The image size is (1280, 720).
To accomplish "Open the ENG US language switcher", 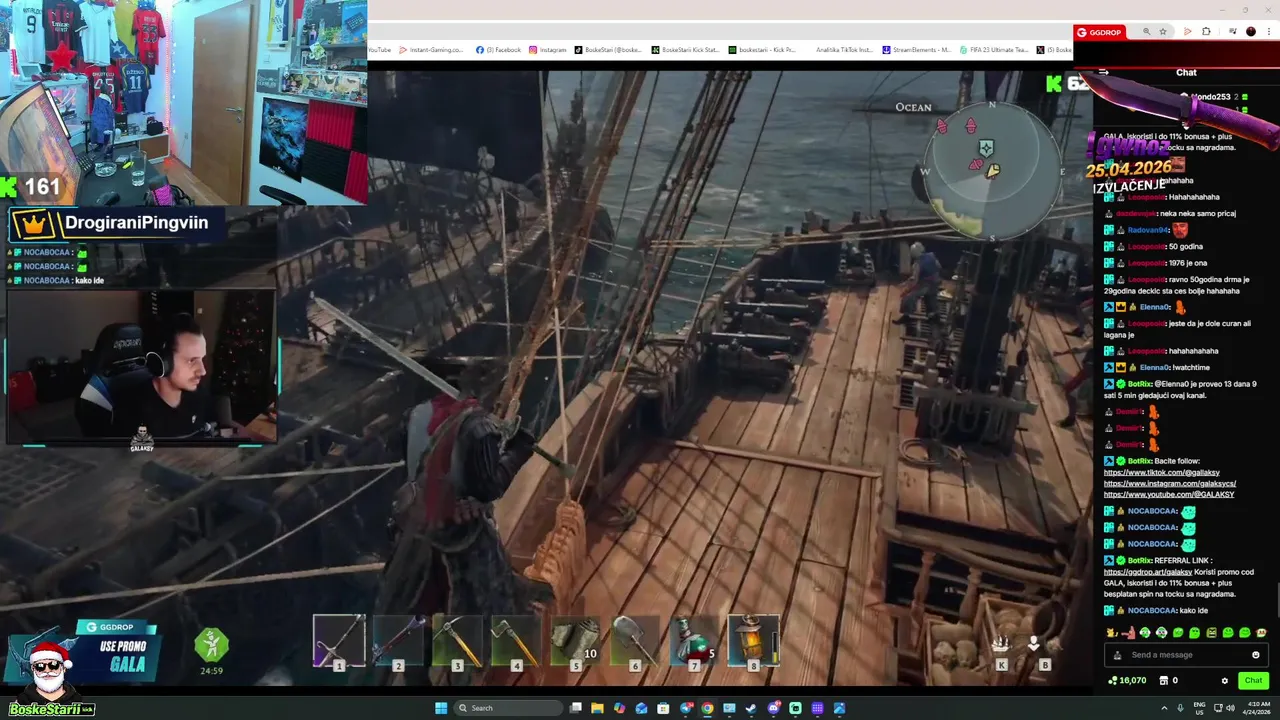I will [1199, 708].
